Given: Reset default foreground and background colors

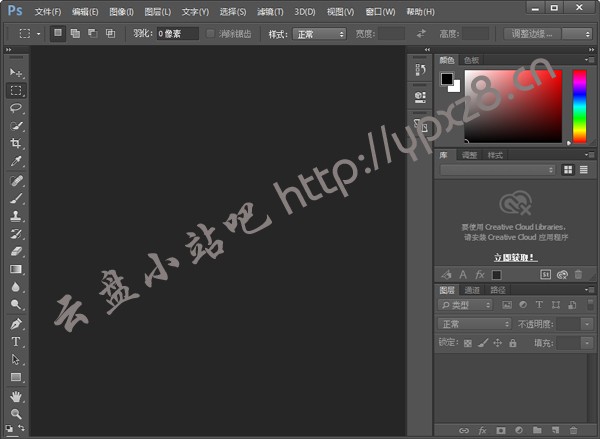Looking at the screenshot, I should (9, 428).
